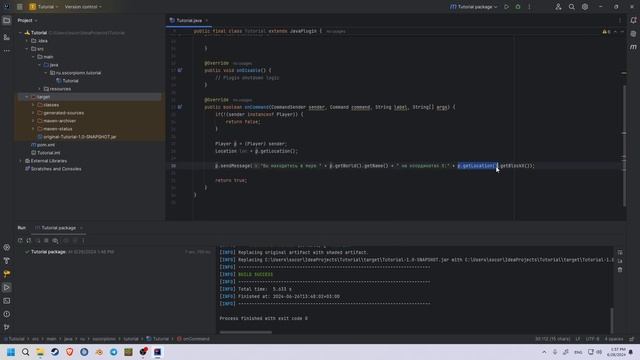The width and height of the screenshot is (640, 360).
Task: Collapse the target folder in project tree
Action: [27, 97]
